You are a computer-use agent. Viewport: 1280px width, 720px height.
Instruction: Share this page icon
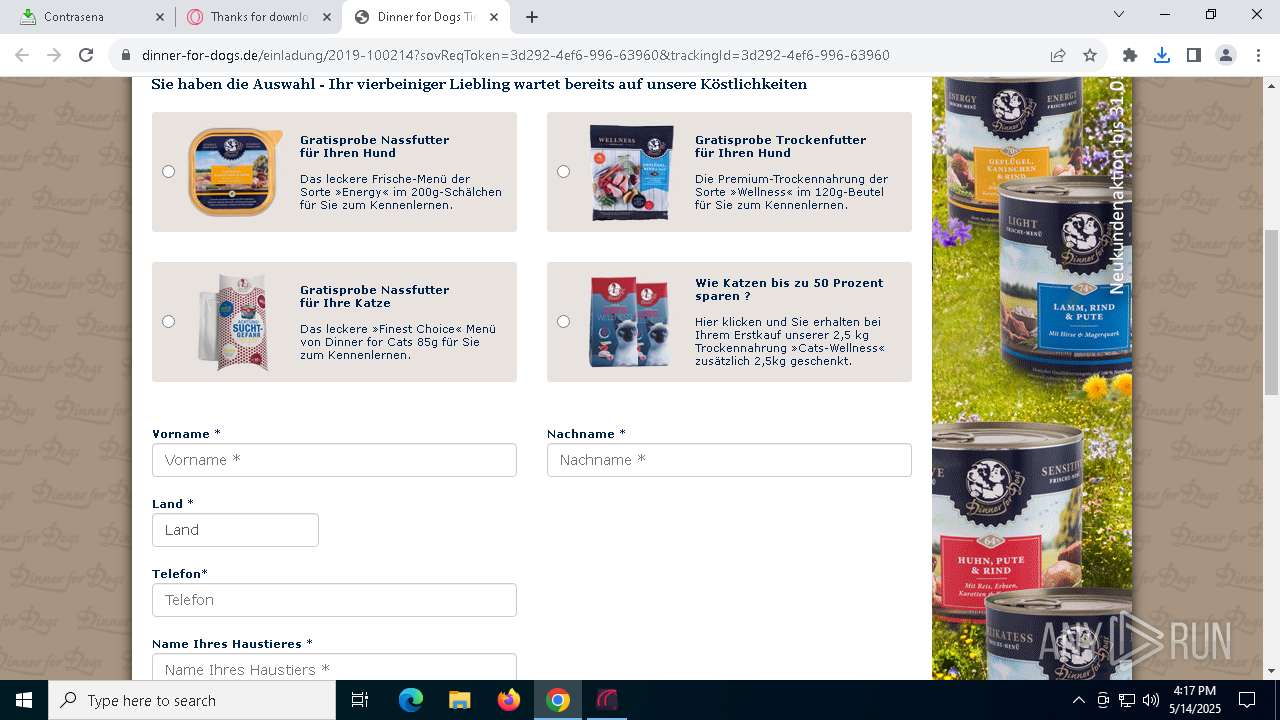coord(1058,56)
